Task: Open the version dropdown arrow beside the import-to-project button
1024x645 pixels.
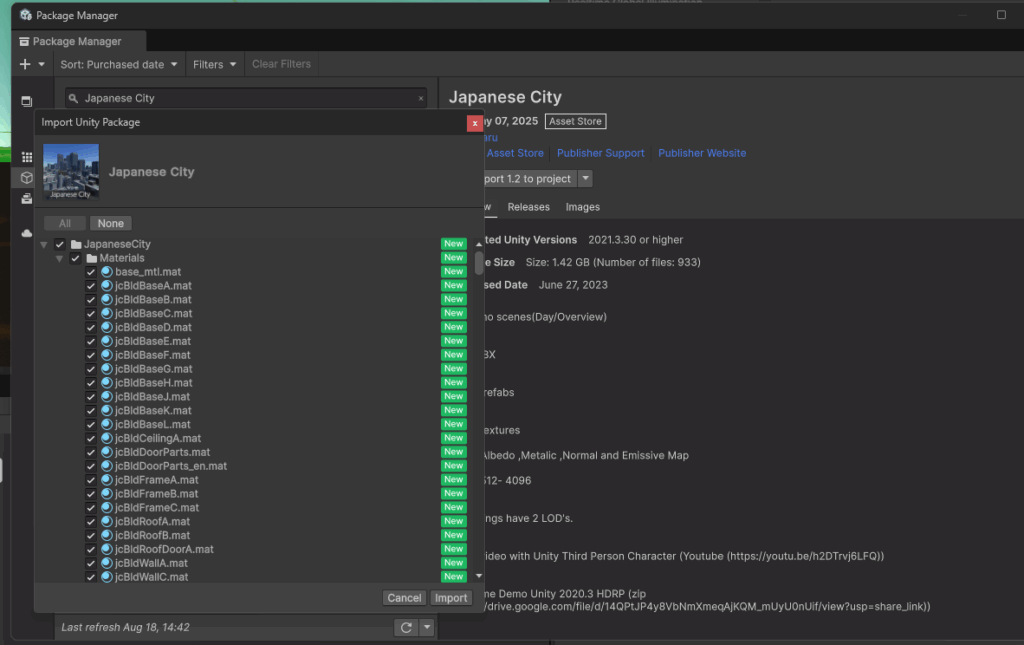Action: pos(585,178)
